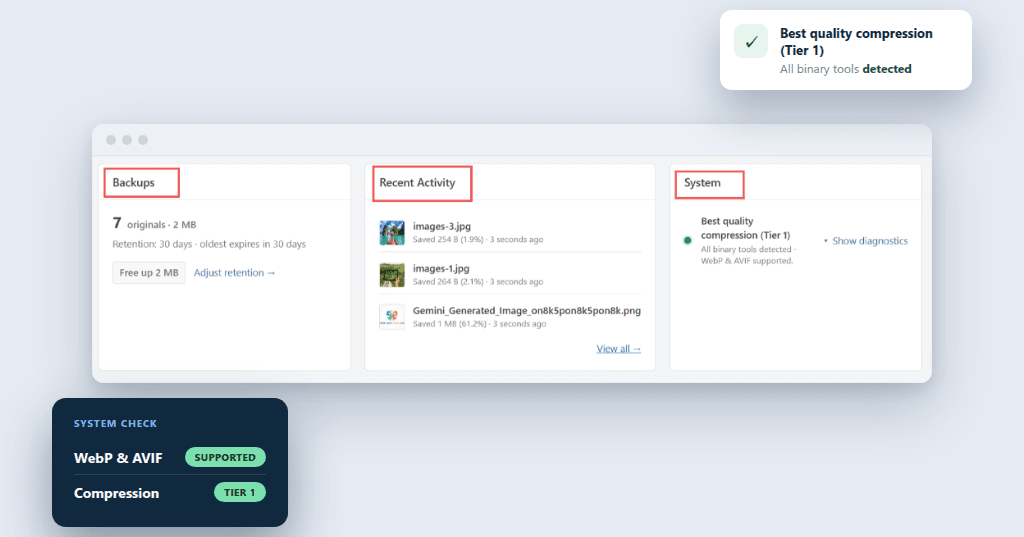
Task: Click the SUPPORTED badge beside WebP & AVIF
Action: (225, 457)
